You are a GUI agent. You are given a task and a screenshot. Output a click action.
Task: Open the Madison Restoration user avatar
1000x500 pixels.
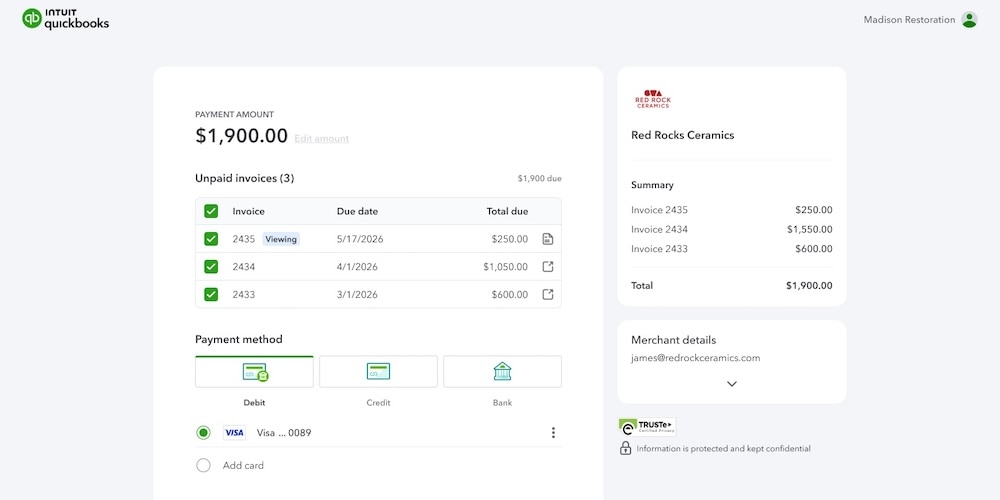pos(969,20)
